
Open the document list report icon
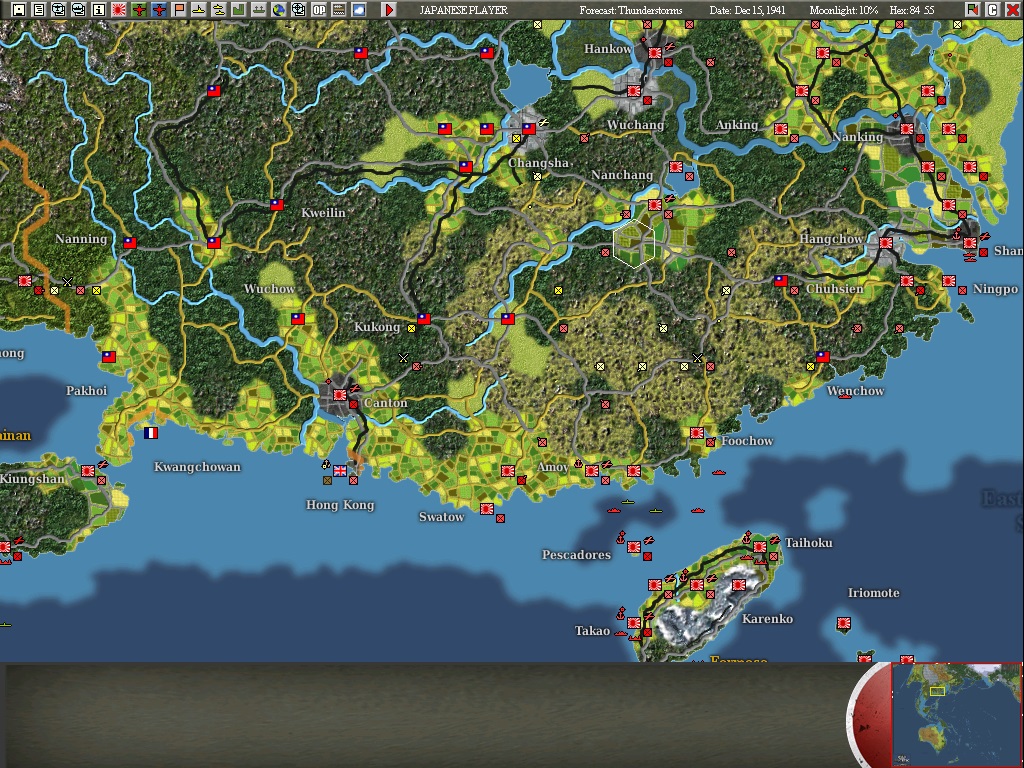point(39,10)
